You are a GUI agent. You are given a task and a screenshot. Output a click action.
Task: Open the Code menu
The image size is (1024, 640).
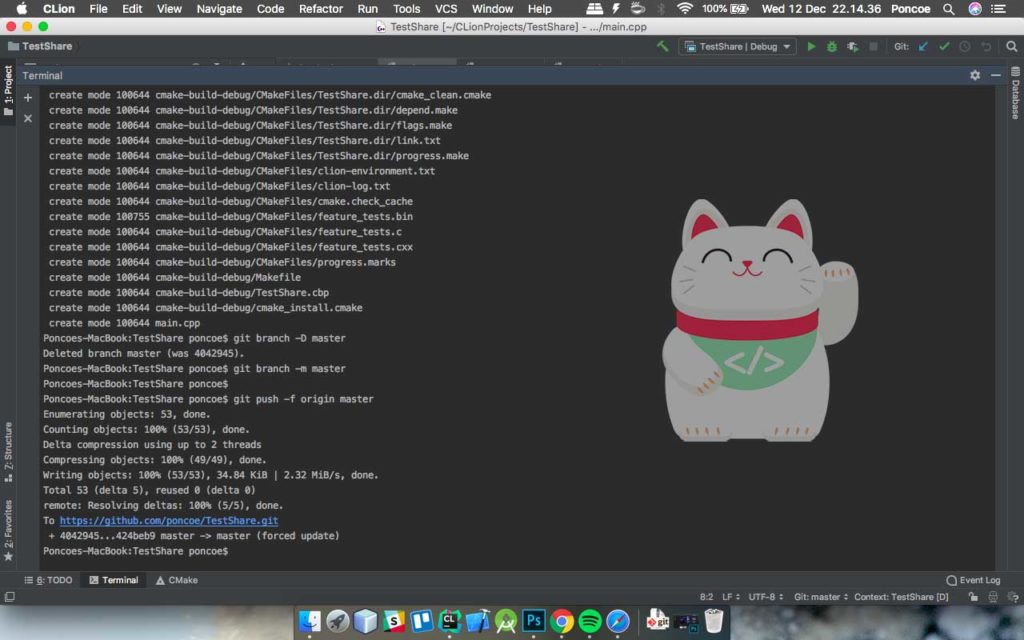pyautogui.click(x=270, y=9)
